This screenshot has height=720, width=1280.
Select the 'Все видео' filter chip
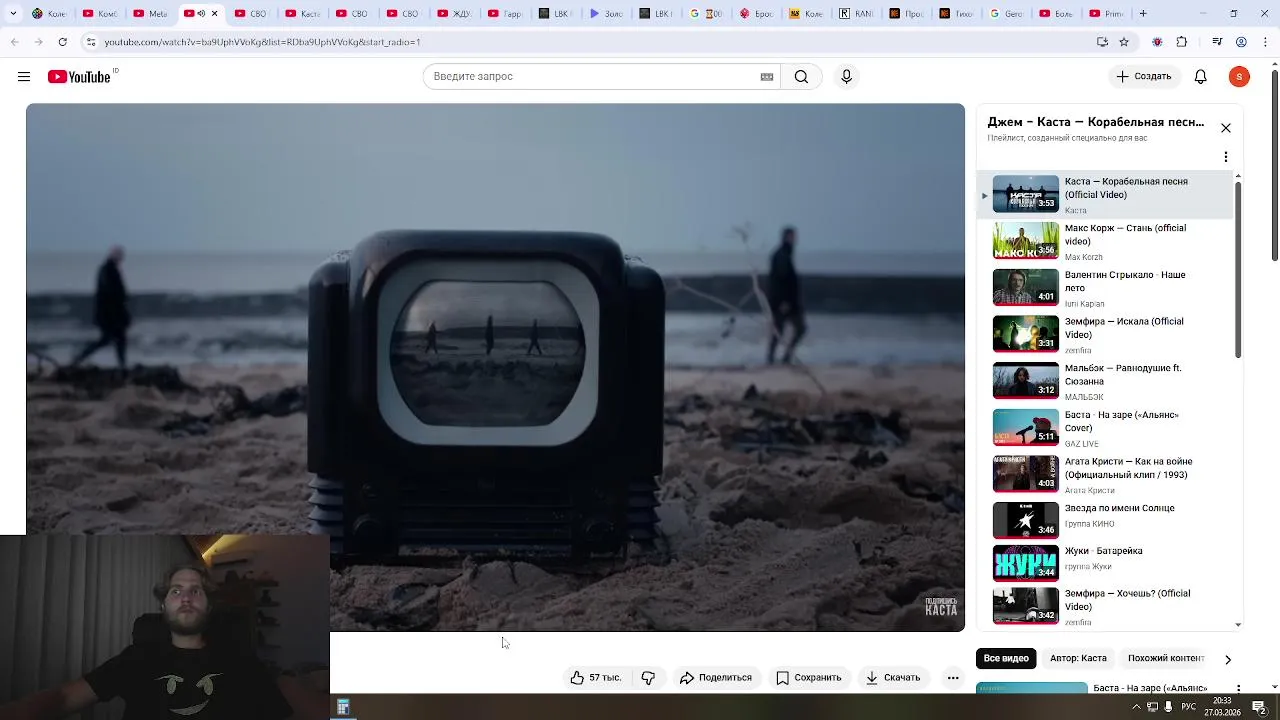point(1006,659)
